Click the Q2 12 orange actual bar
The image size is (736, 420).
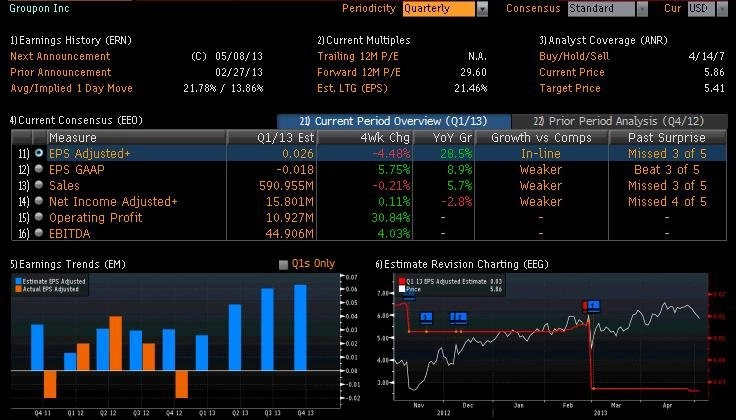116,343
